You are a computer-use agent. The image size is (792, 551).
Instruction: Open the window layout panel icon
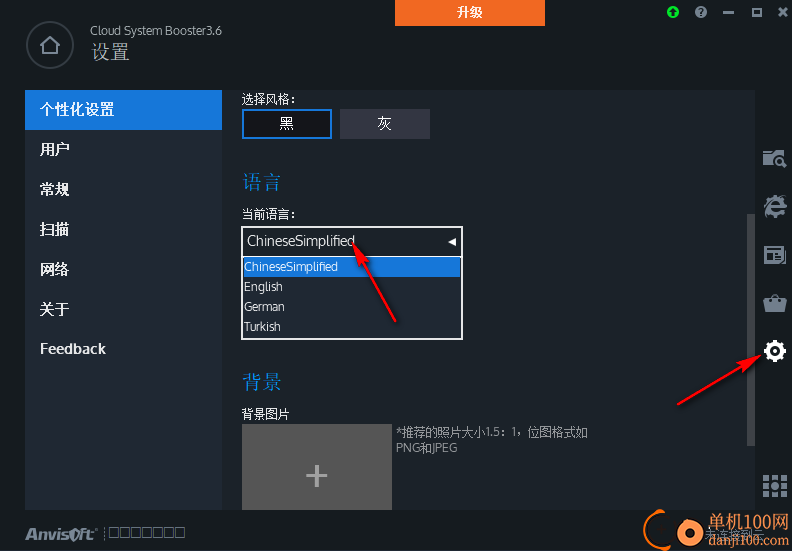click(x=774, y=255)
